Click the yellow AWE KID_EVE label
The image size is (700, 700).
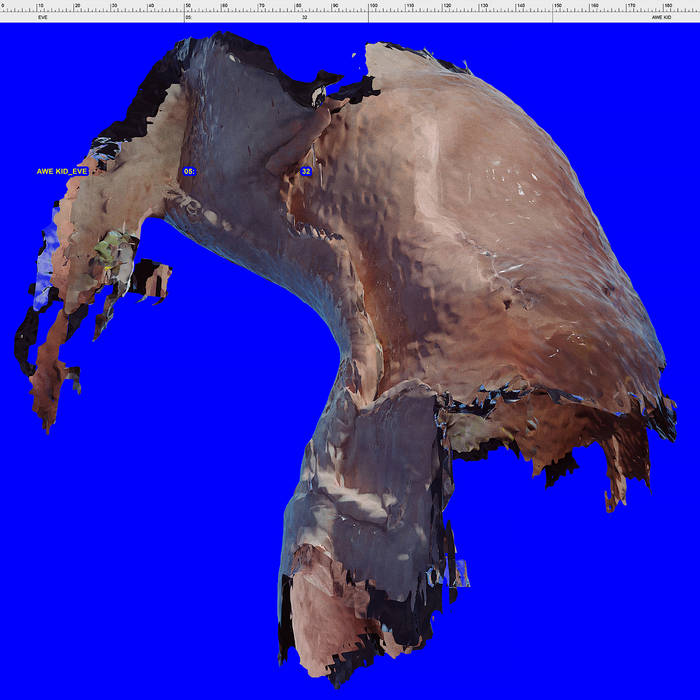click(62, 172)
